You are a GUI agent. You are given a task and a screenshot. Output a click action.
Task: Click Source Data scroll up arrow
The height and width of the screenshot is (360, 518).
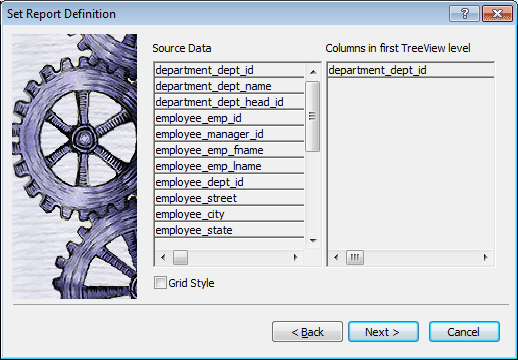tap(313, 72)
